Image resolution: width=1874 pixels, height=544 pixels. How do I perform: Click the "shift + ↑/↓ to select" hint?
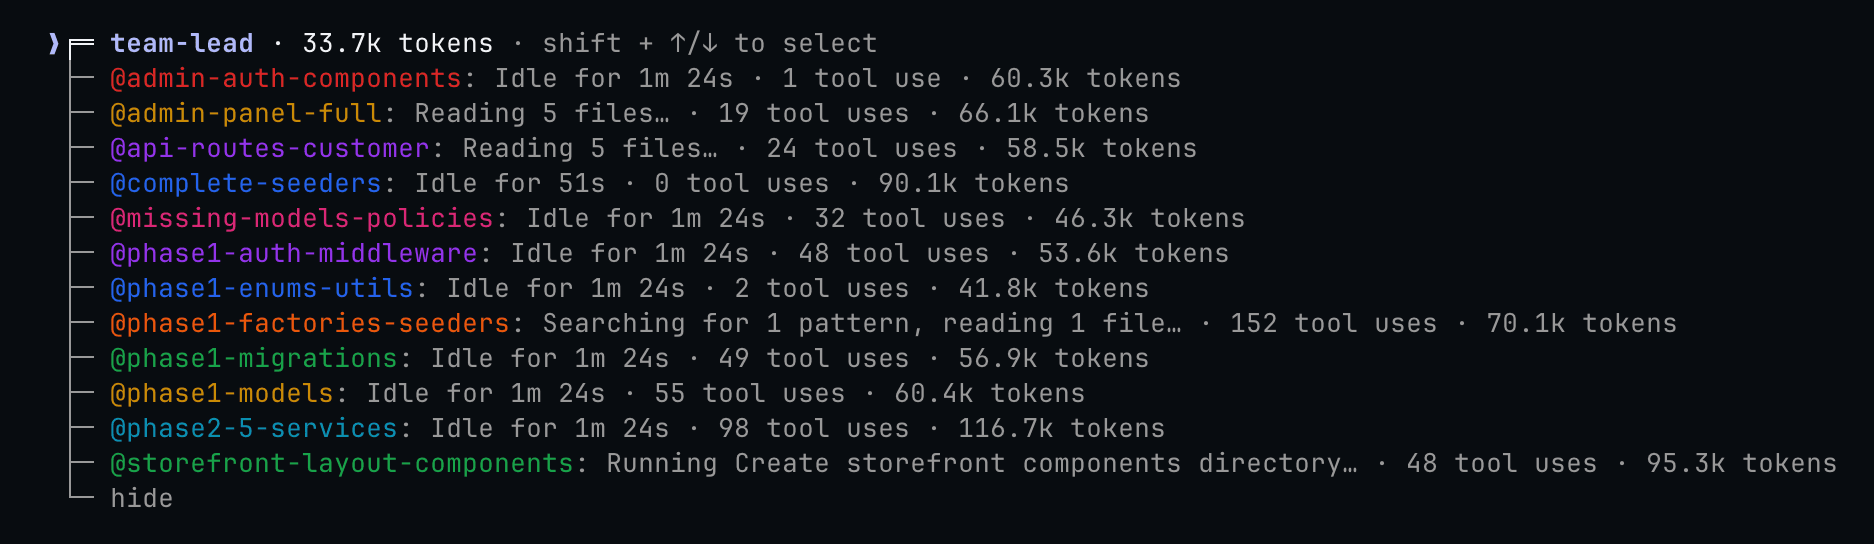click(709, 44)
